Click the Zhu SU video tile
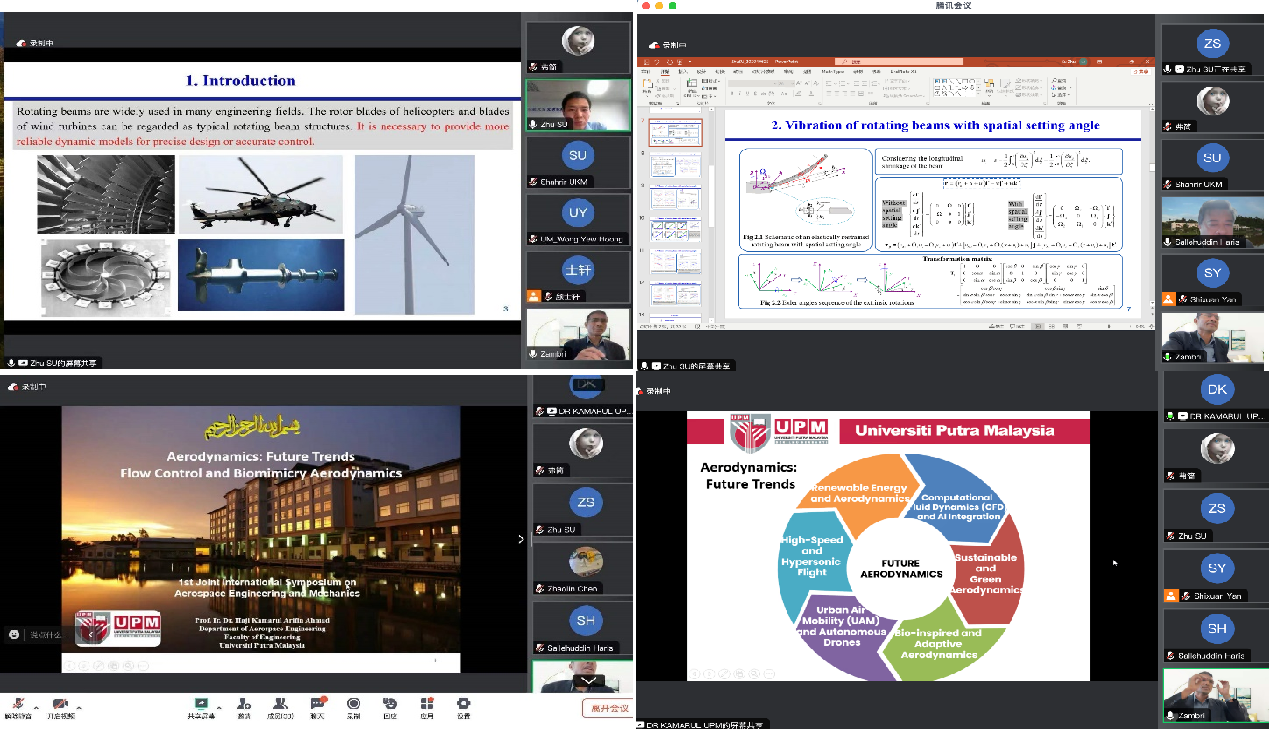This screenshot has width=1269, height=729. point(578,104)
